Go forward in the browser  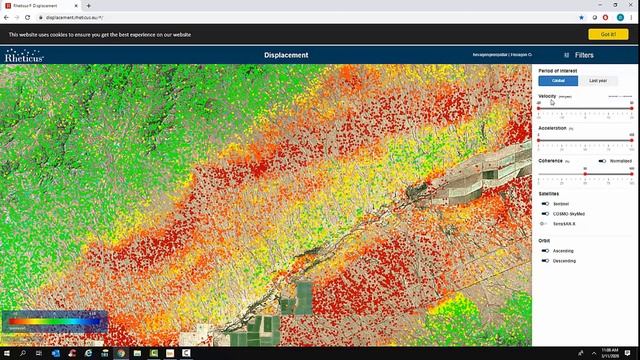[17, 18]
